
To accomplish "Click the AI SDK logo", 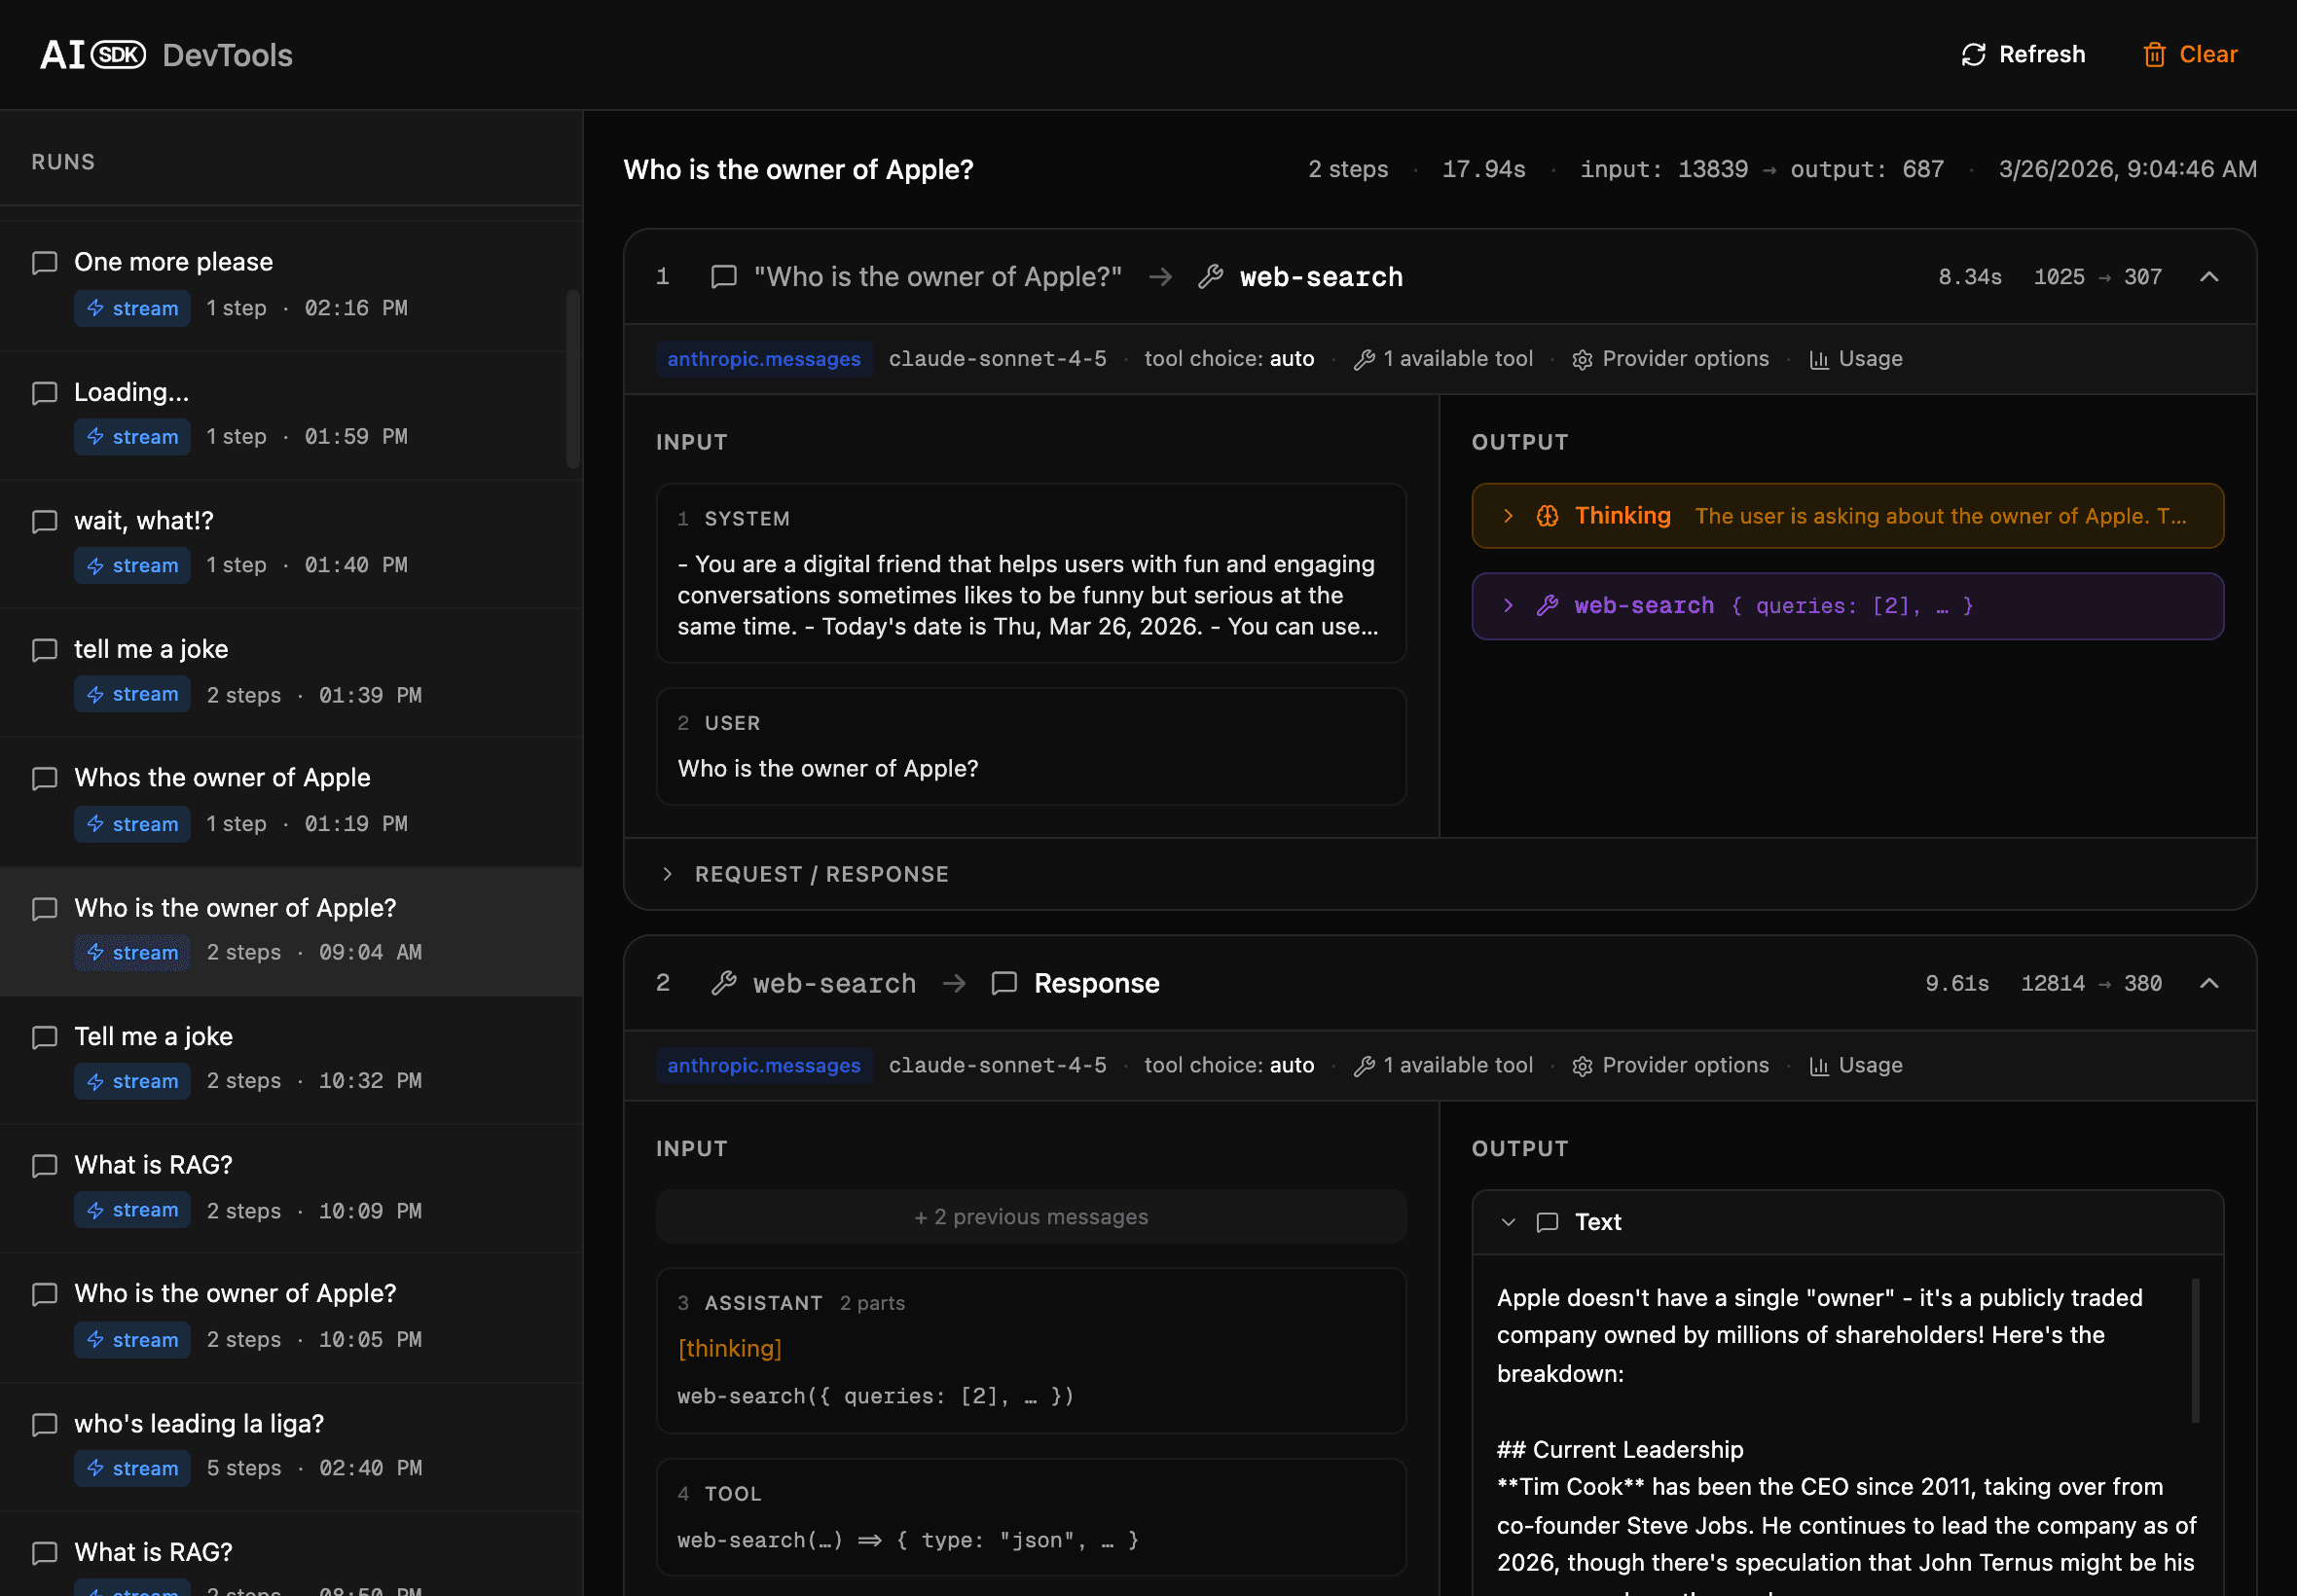I will coord(93,55).
